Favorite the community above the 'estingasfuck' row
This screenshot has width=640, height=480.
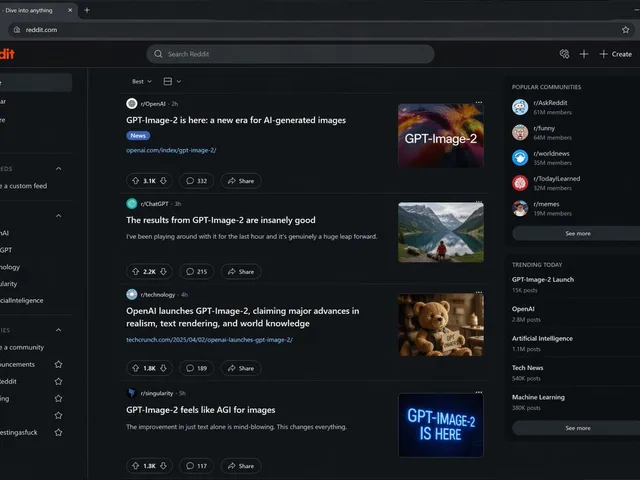58,415
